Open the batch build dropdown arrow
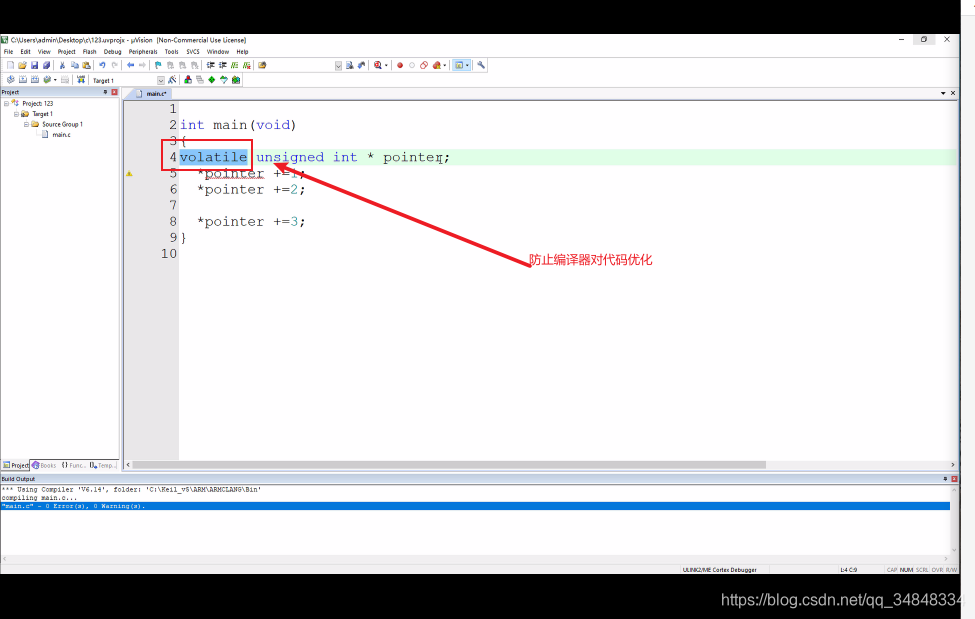Viewport: 975px width, 619px height. (55, 80)
